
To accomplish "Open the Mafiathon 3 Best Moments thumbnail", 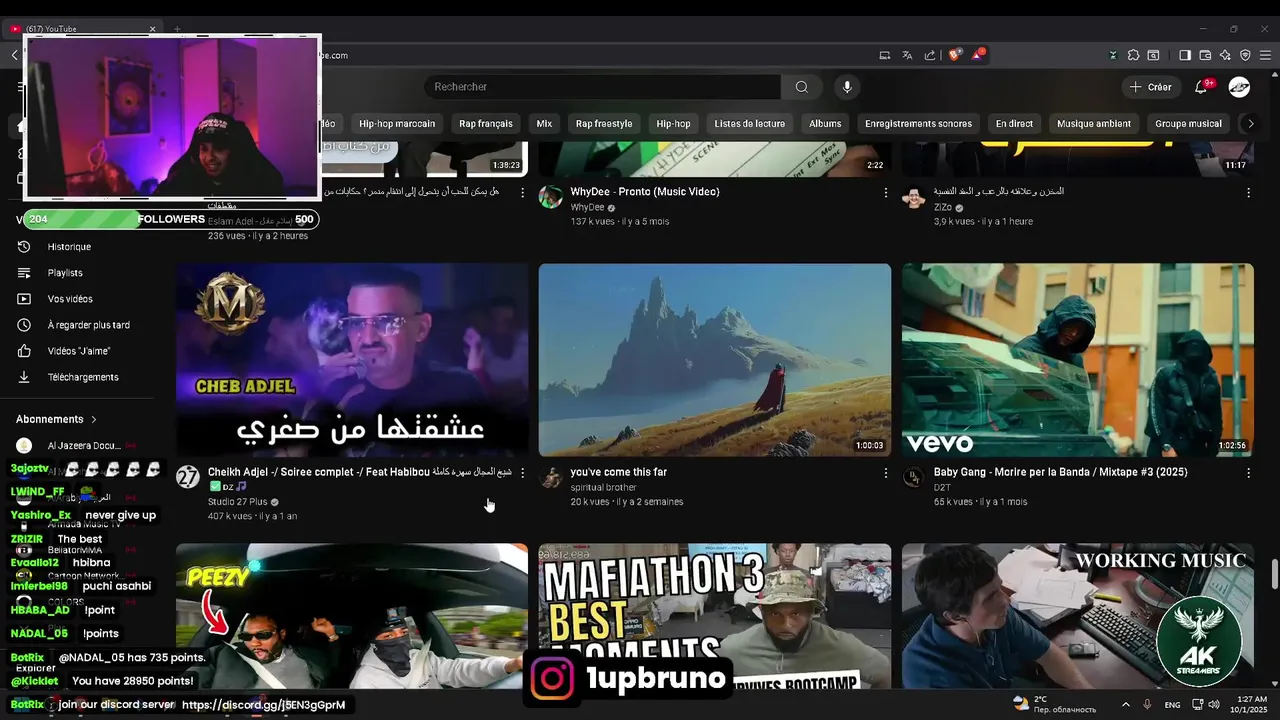I will coord(715,616).
